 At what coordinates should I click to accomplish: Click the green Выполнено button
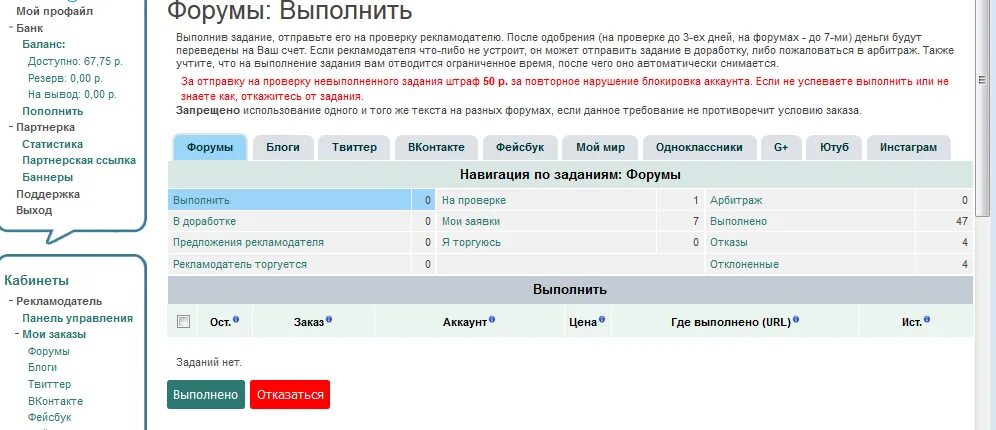tap(206, 394)
